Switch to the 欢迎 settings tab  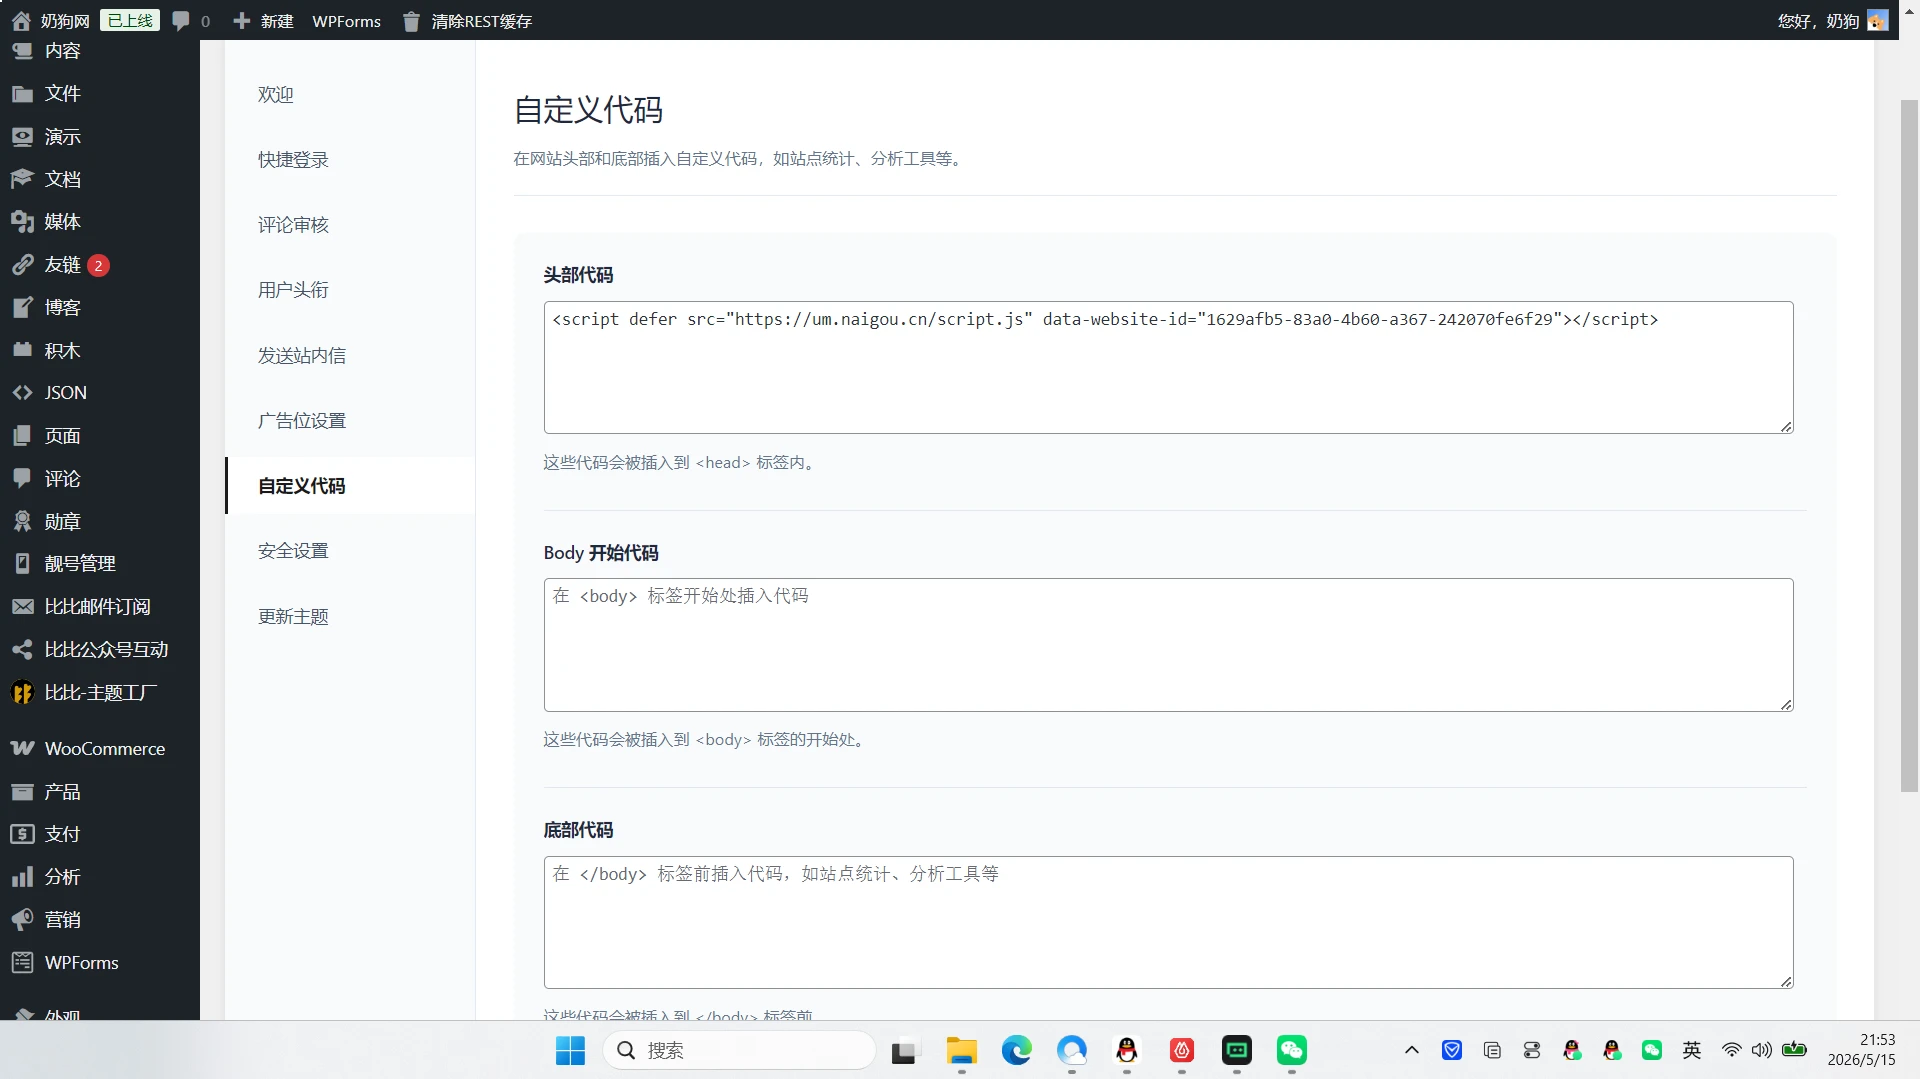point(350,95)
